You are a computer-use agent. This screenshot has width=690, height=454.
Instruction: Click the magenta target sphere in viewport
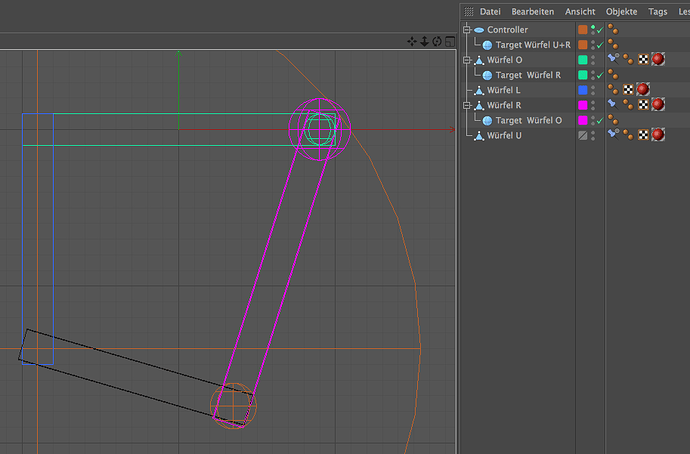319,129
